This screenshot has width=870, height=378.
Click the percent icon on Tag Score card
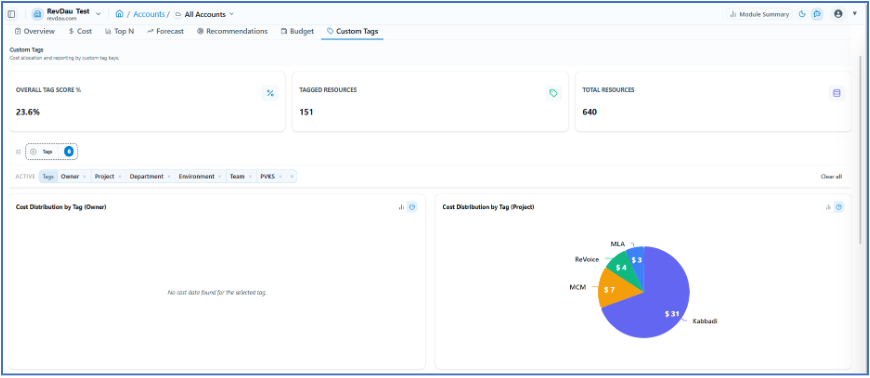tap(270, 93)
